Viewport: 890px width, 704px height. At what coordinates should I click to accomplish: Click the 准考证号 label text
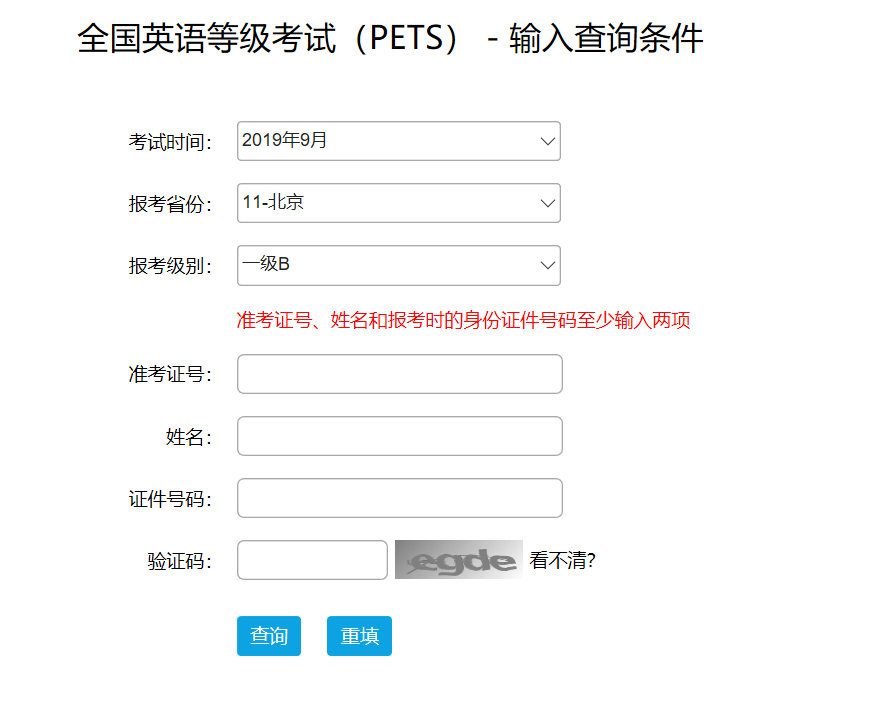pyautogui.click(x=170, y=375)
